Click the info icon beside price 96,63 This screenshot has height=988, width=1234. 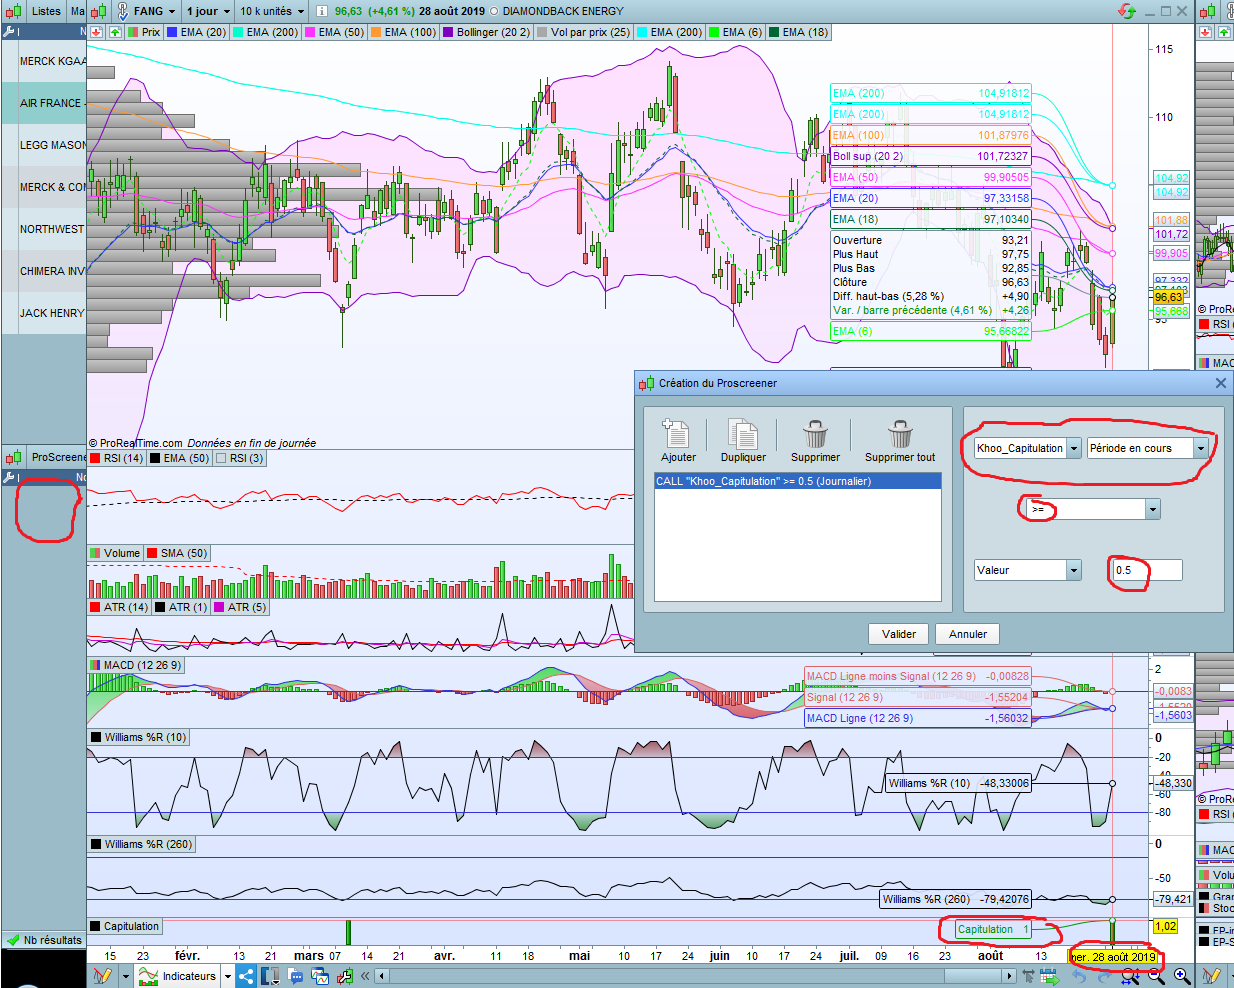point(322,11)
